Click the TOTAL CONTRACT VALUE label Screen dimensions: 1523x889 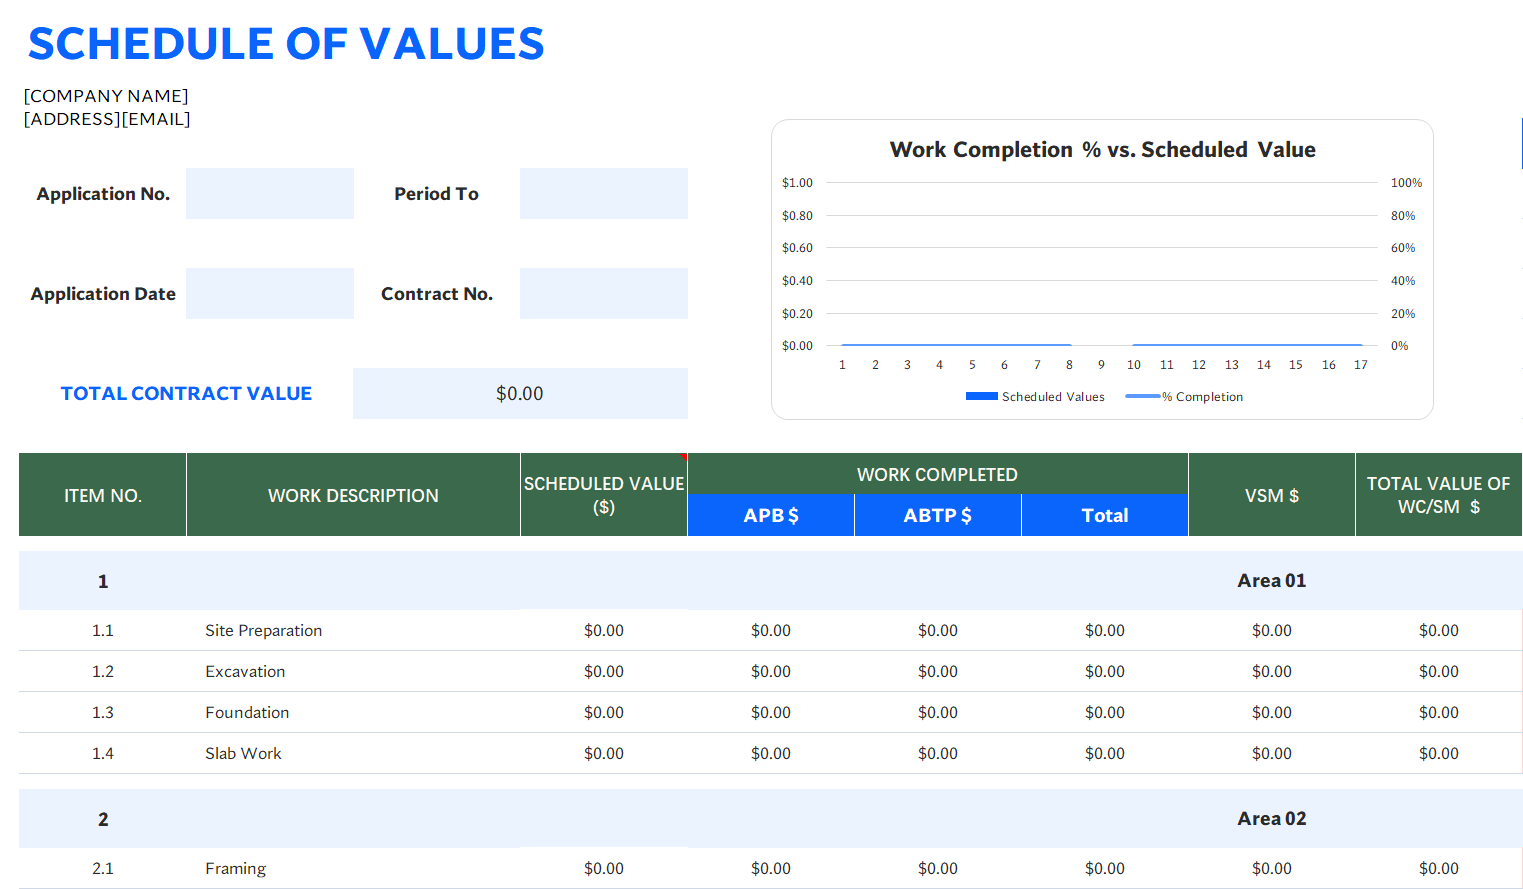(x=186, y=393)
